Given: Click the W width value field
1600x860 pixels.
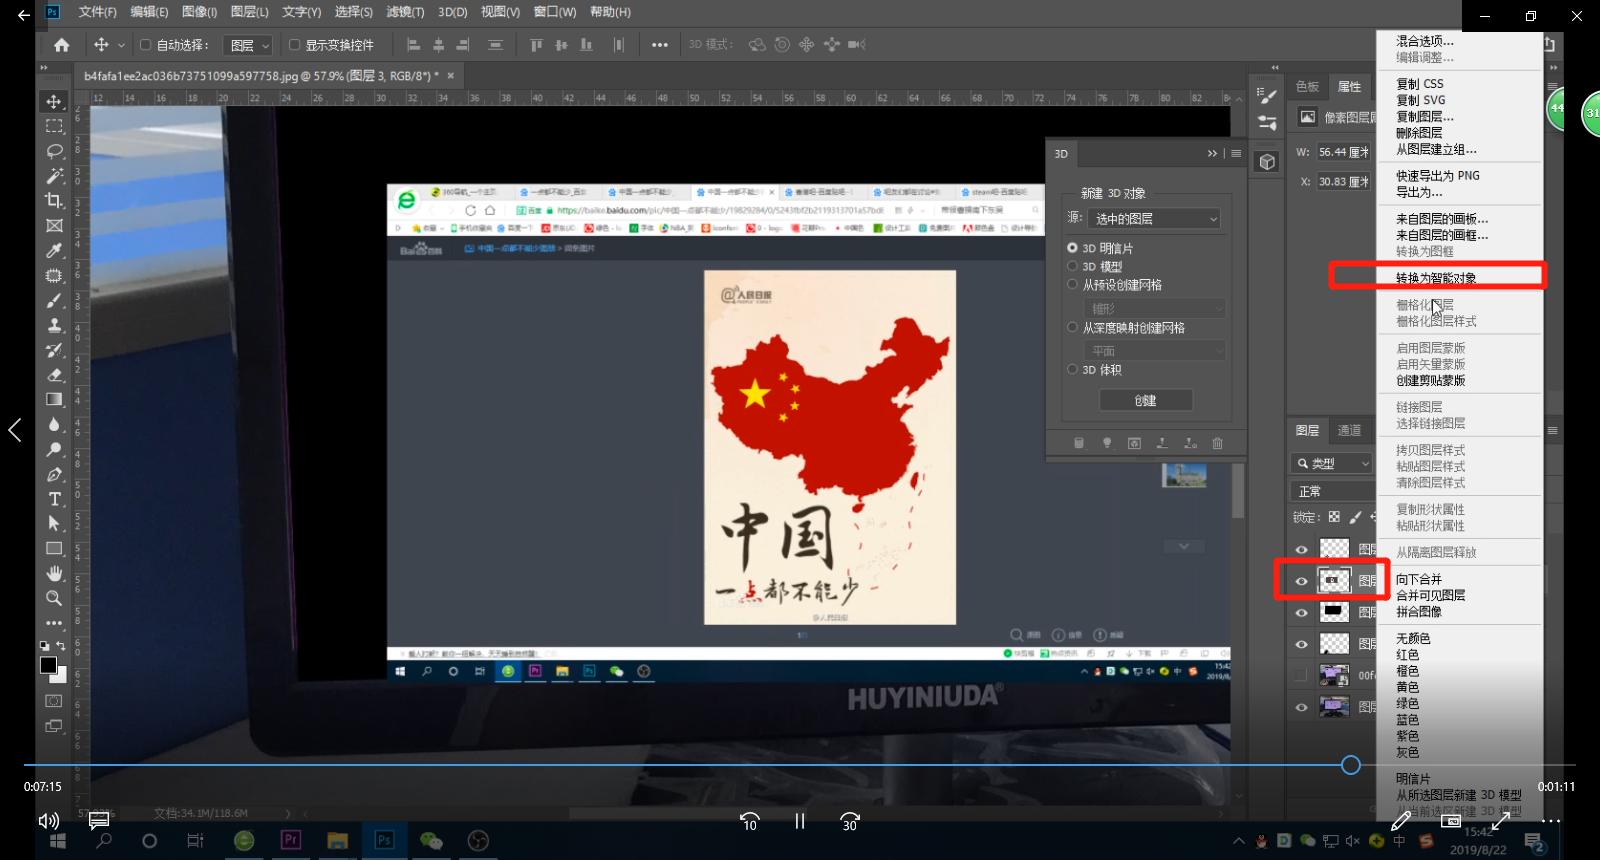Looking at the screenshot, I should [x=1343, y=152].
